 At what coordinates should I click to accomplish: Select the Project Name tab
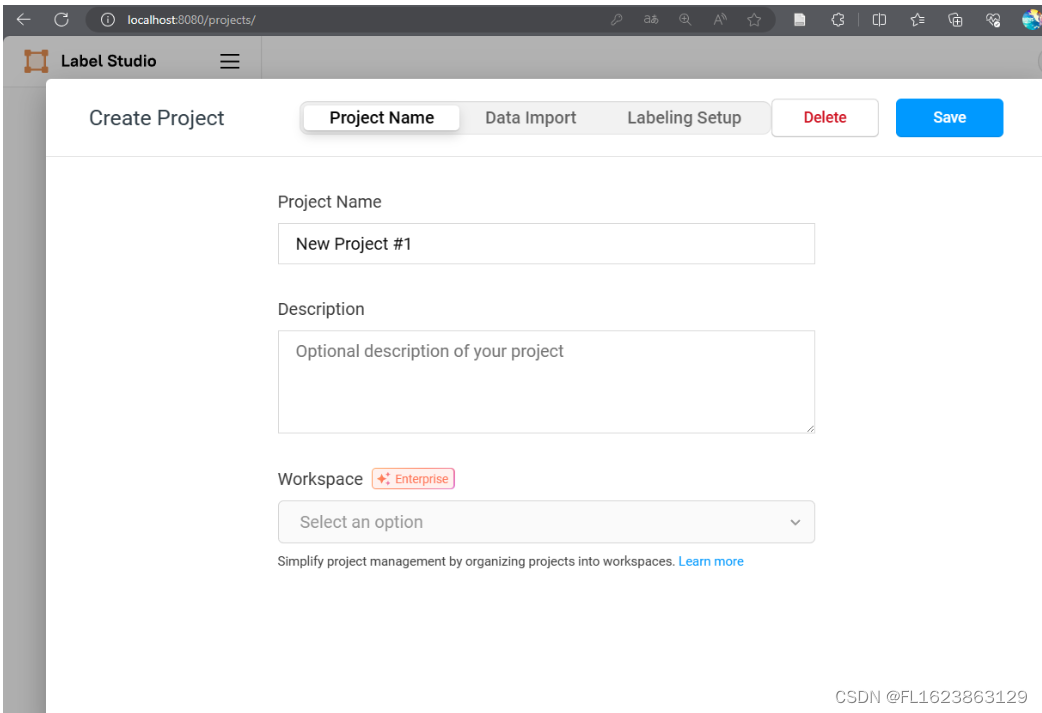[381, 118]
